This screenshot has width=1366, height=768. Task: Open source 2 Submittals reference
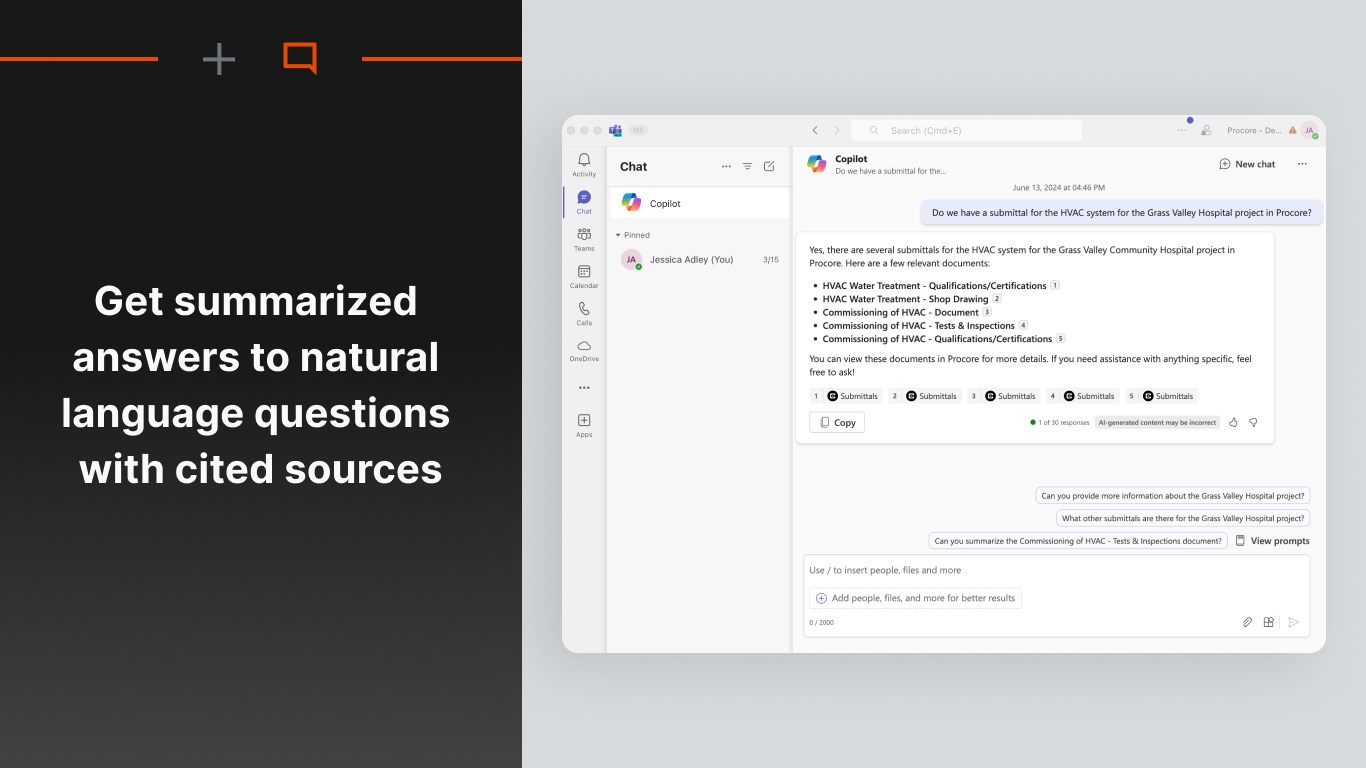point(924,396)
